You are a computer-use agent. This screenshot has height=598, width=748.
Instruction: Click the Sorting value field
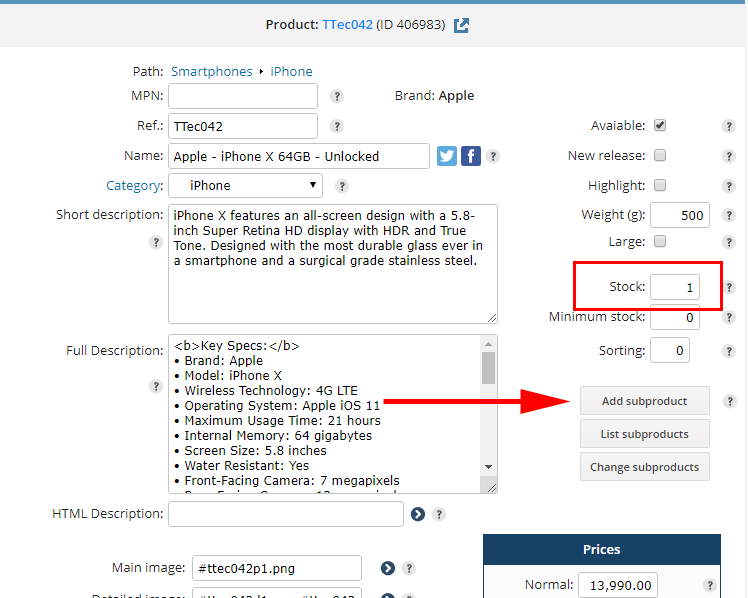tap(670, 351)
